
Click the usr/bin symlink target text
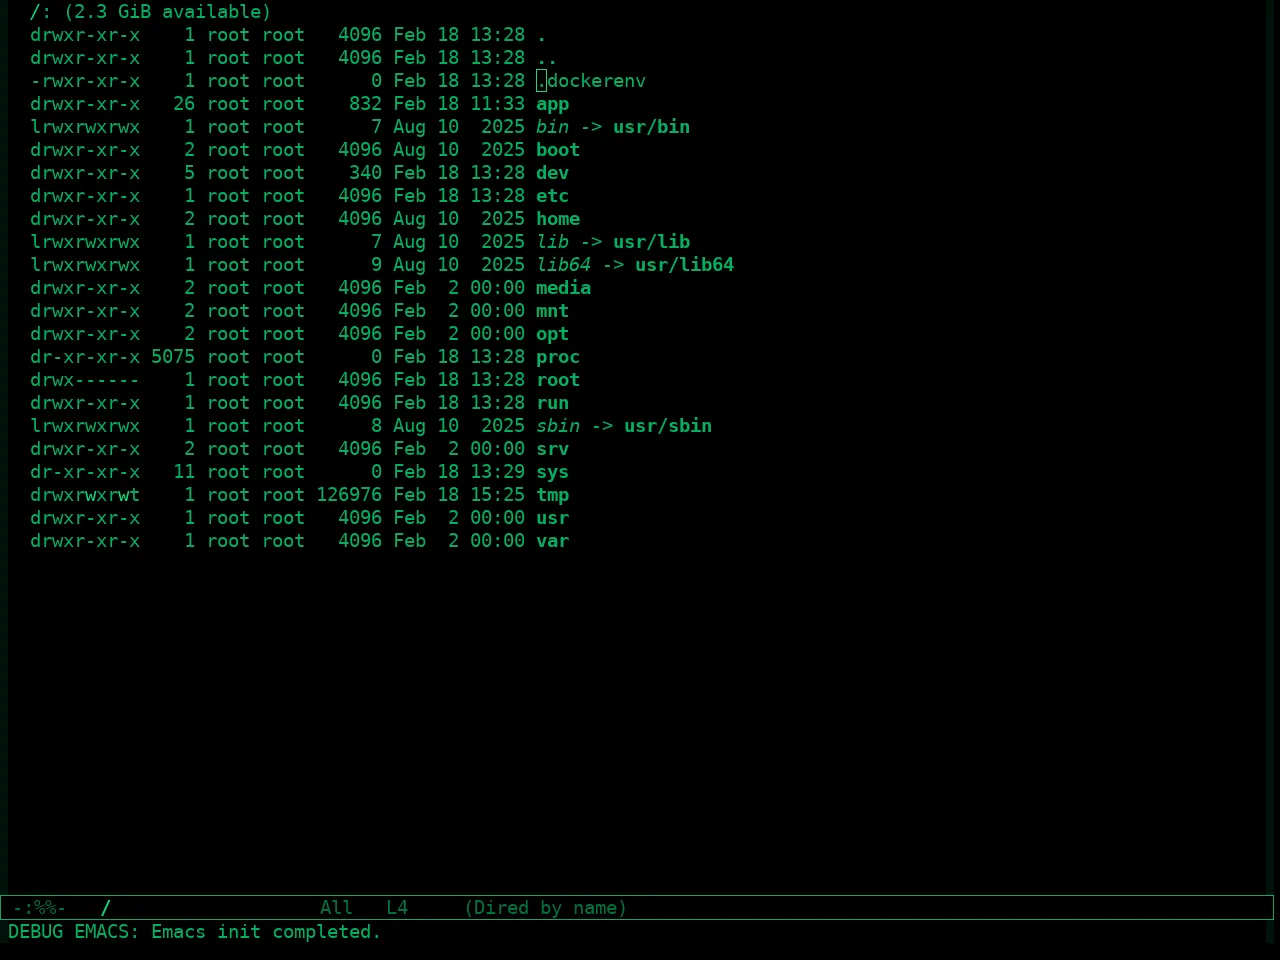(x=651, y=127)
